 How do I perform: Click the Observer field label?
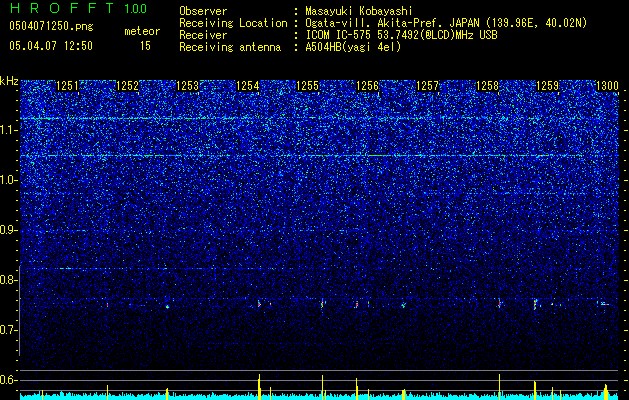pos(203,11)
